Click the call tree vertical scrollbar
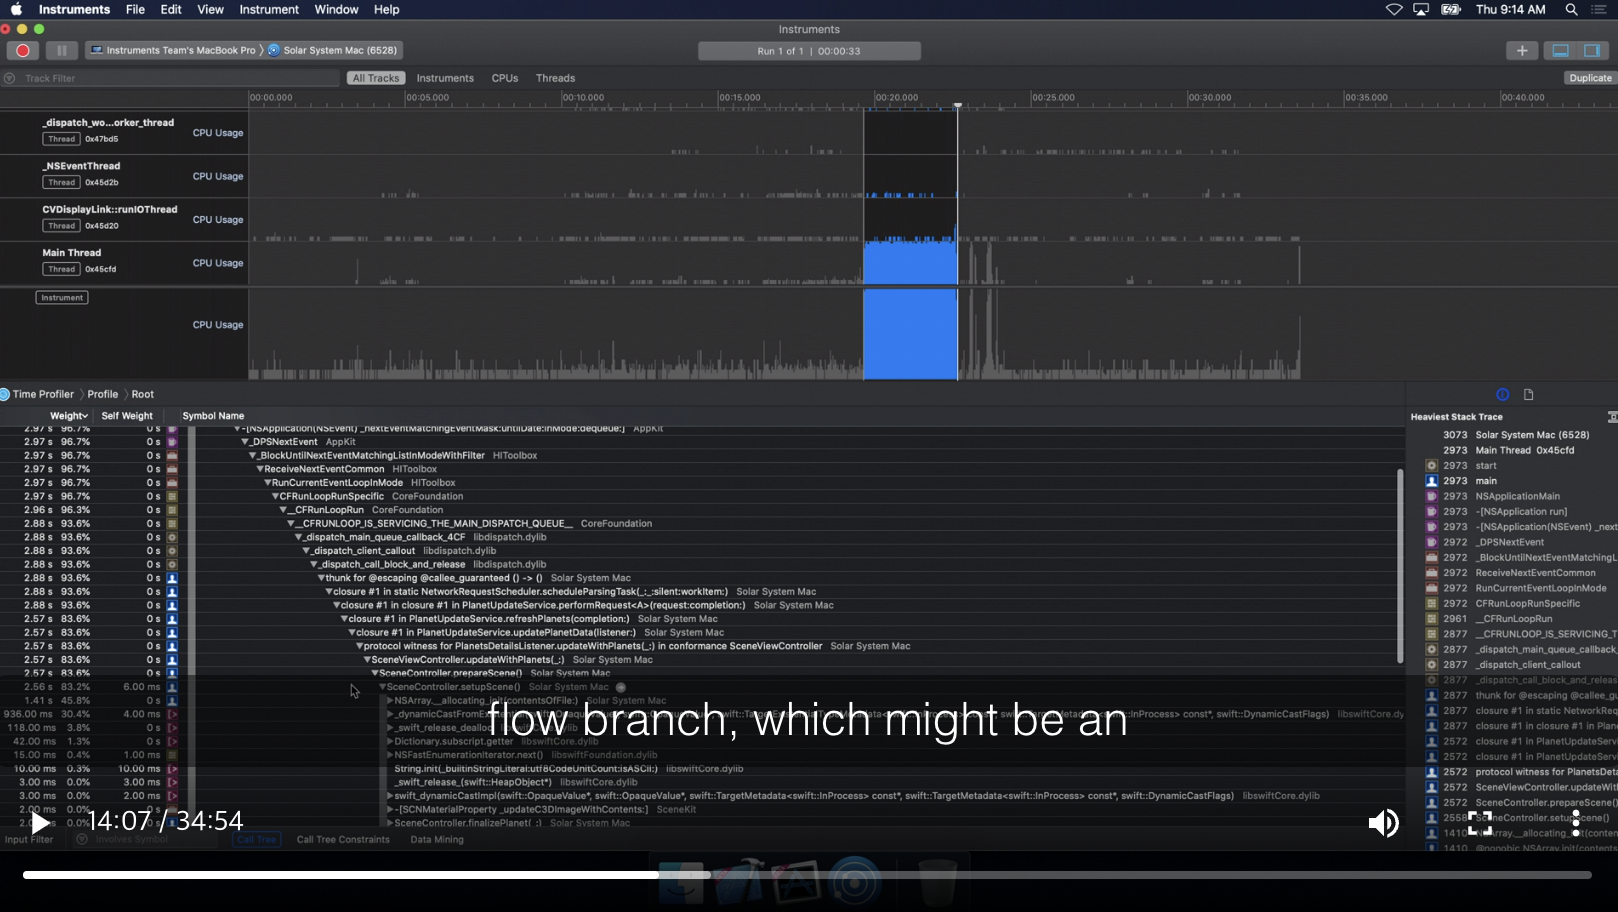 pyautogui.click(x=1400, y=566)
